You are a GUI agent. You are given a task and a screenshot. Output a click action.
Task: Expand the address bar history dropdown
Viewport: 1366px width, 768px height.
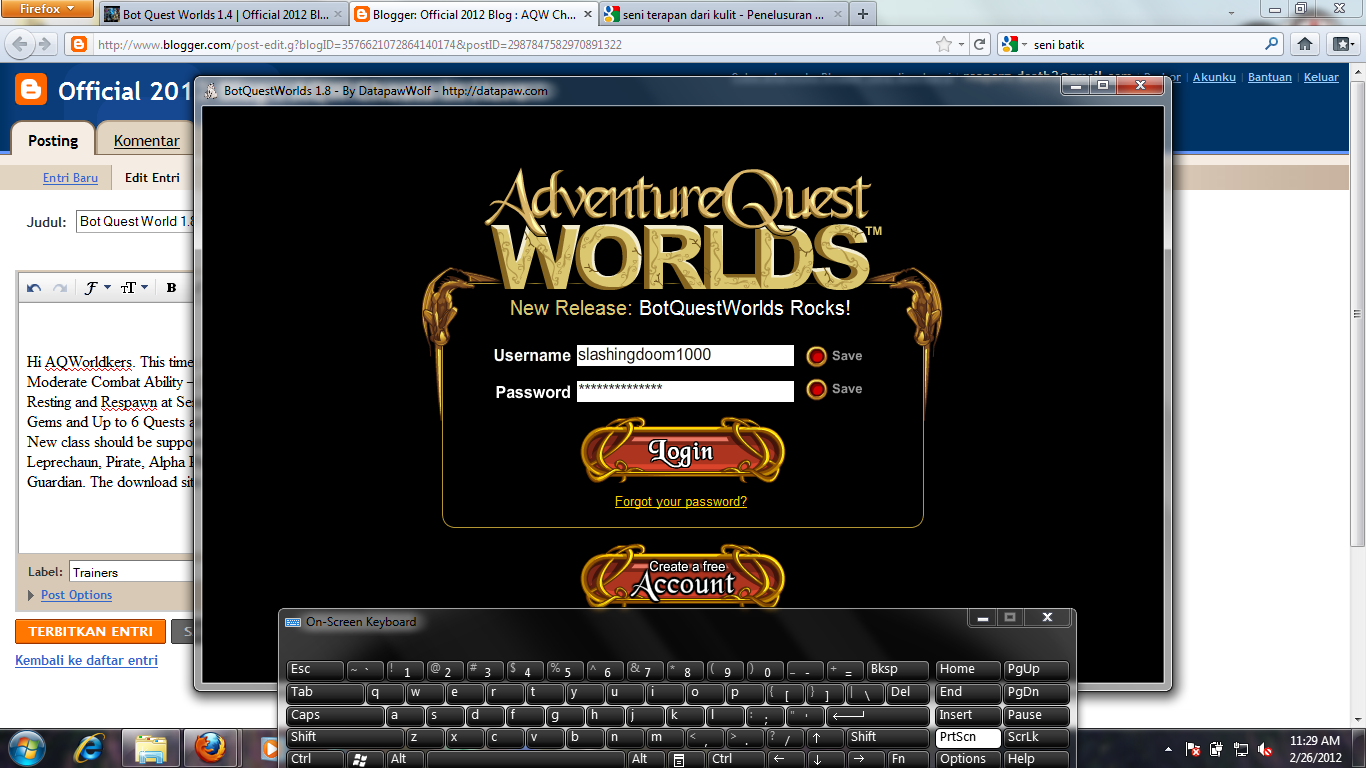click(962, 44)
